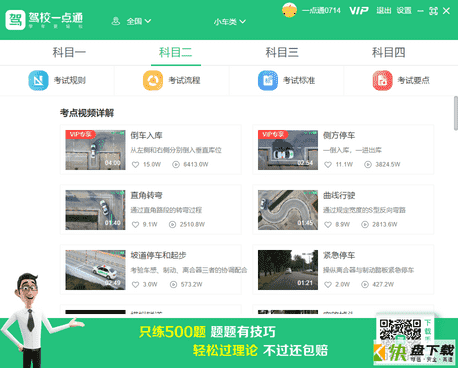Click play count icon for 倒车入库
Viewport: 458px width, 368px height.
[x=176, y=164]
